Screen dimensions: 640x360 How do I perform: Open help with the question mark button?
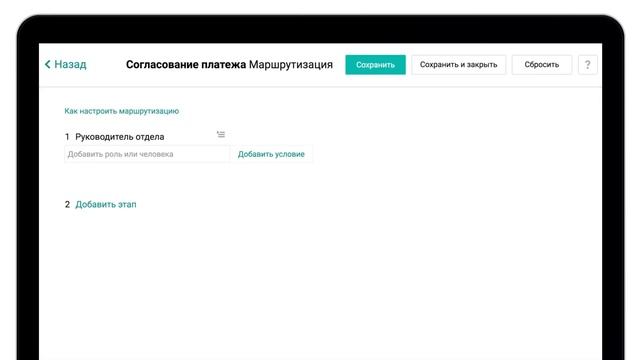(x=587, y=65)
